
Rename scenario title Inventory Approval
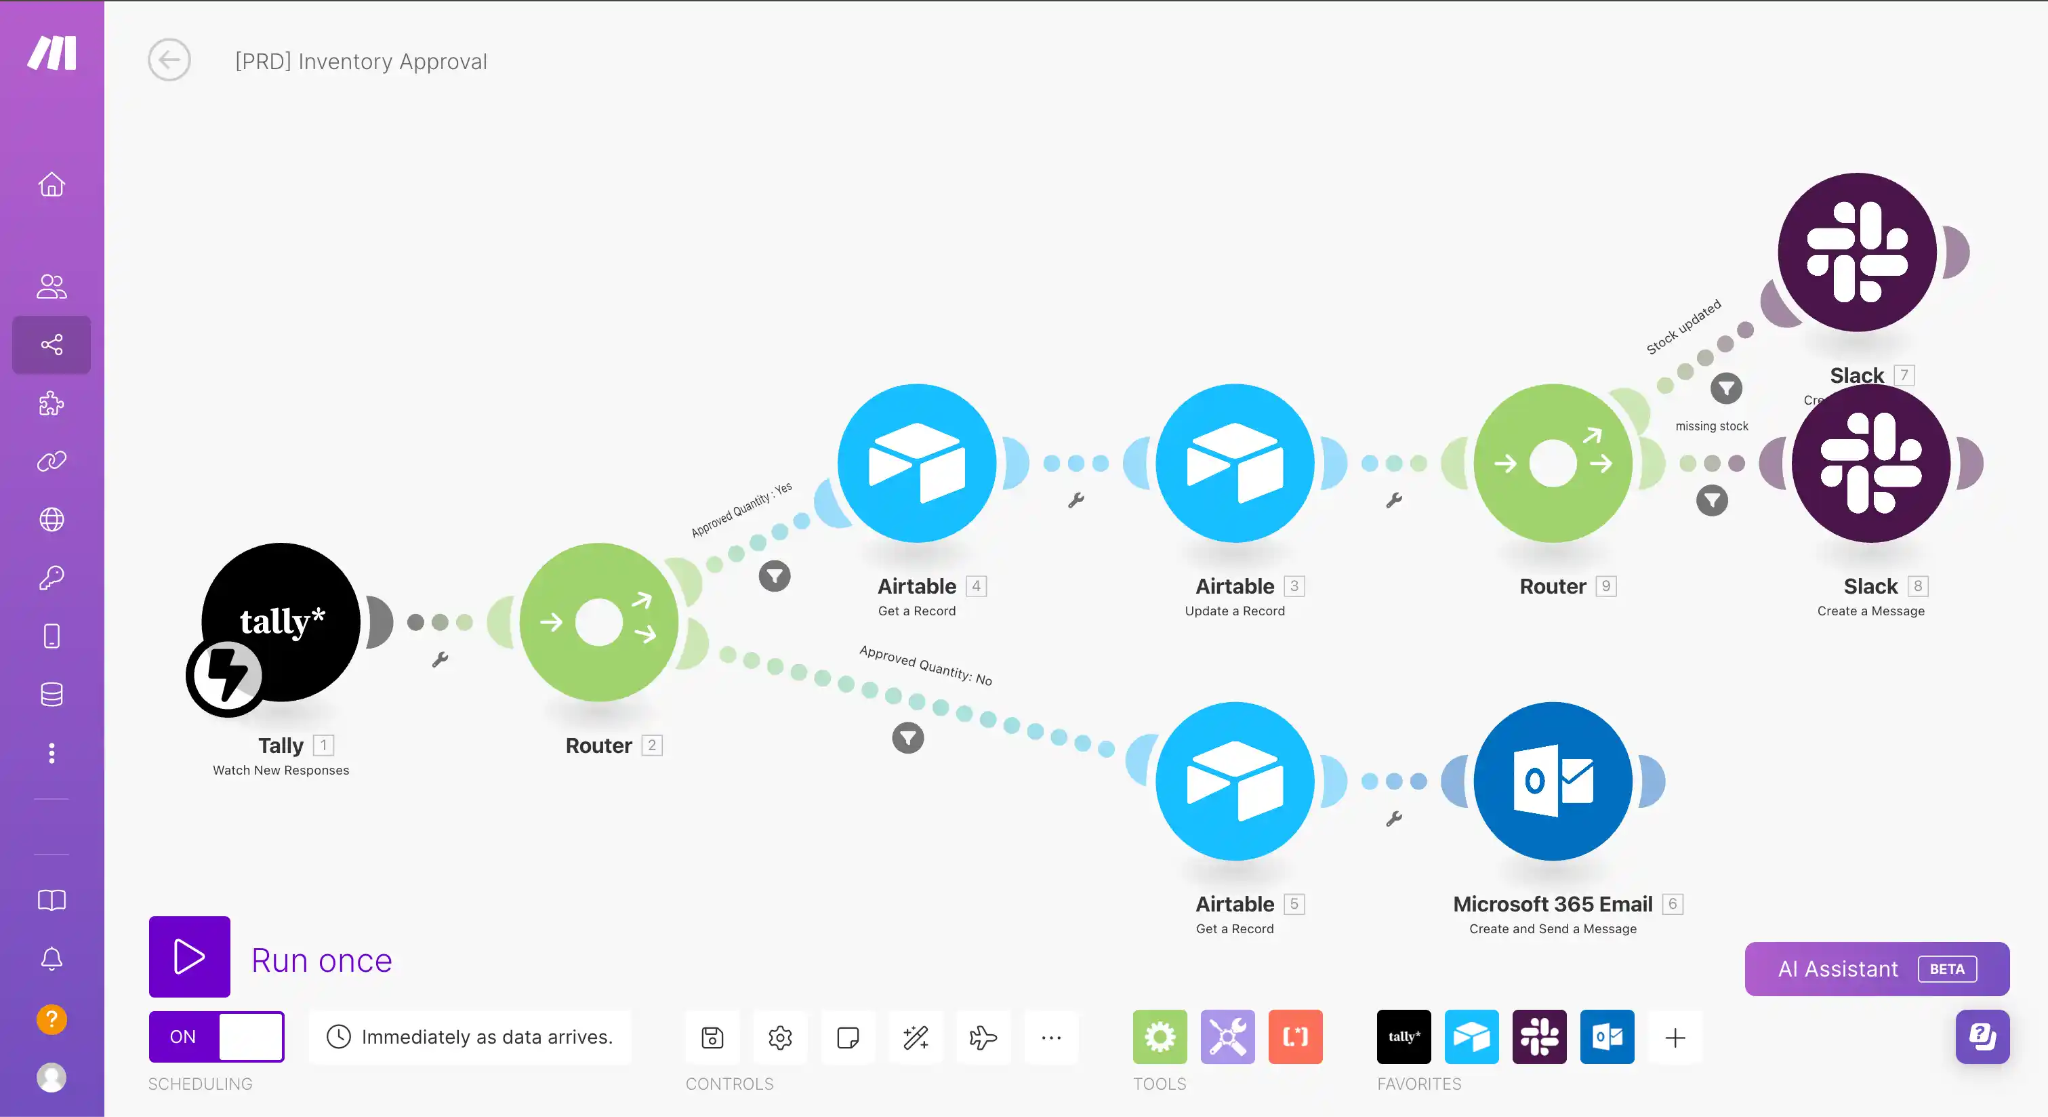361,61
